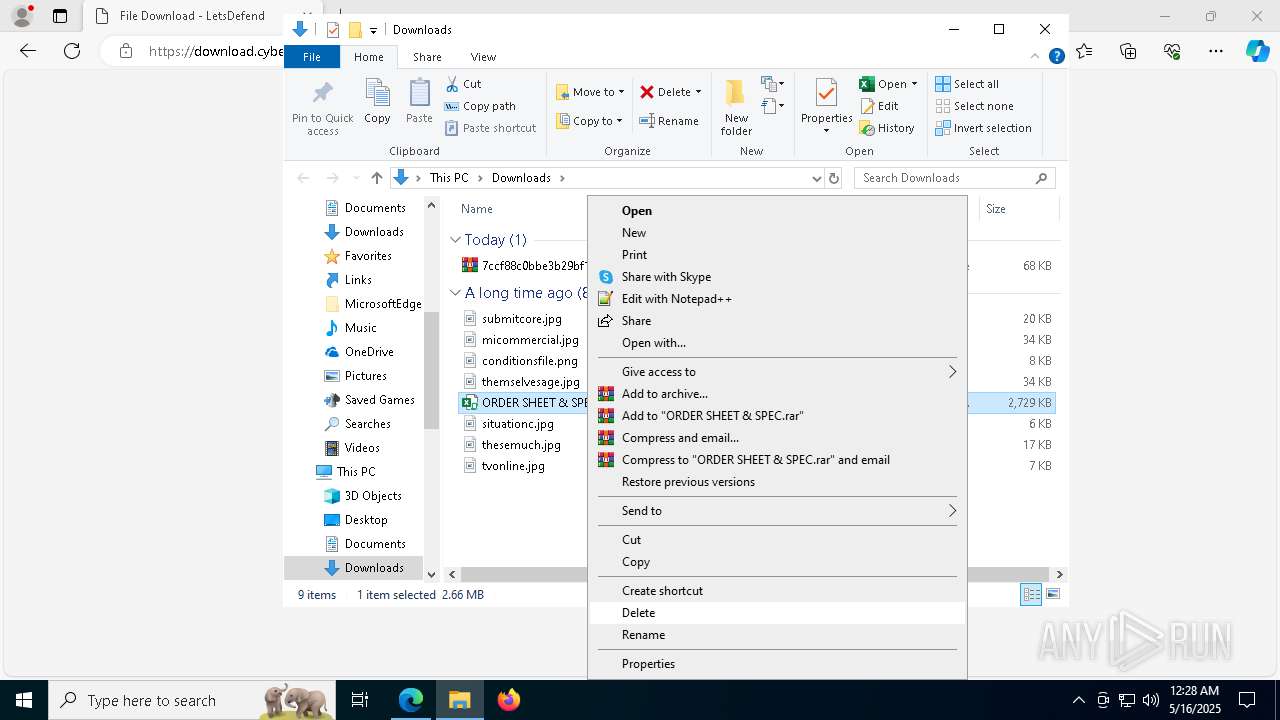Open Microsoft Edge from taskbar
This screenshot has width=1280, height=720.
click(411, 700)
